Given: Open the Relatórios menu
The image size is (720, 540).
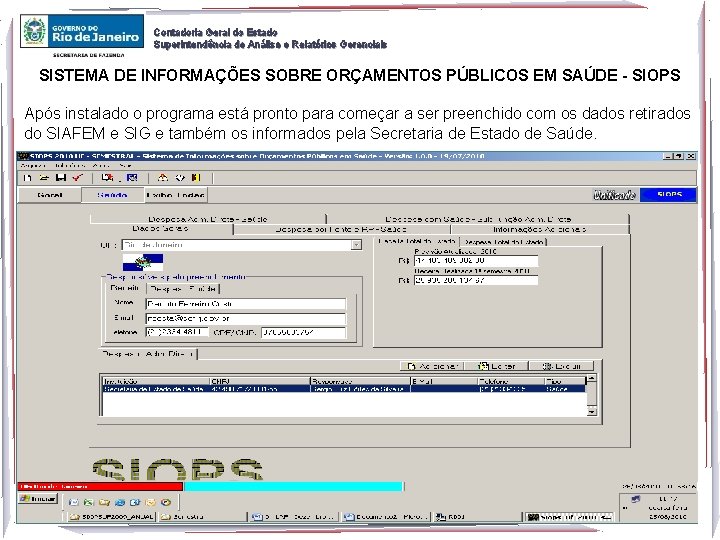Looking at the screenshot, I should [69, 165].
